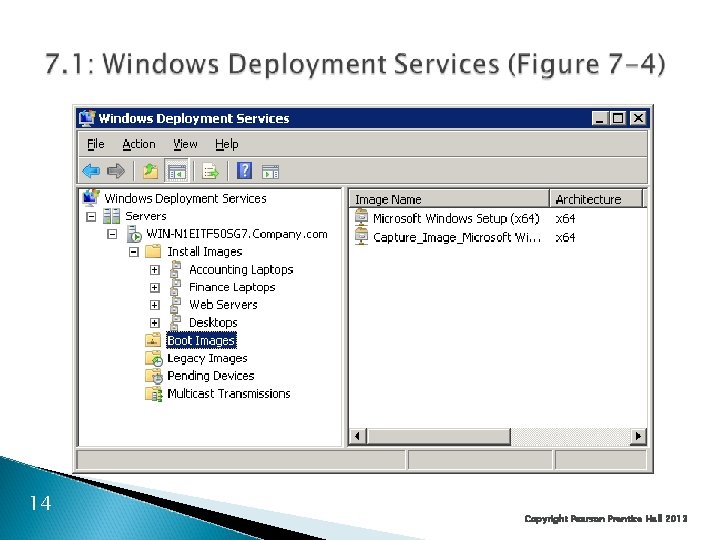The image size is (720, 540).
Task: Select the Web Servers tree item
Action: point(223,304)
